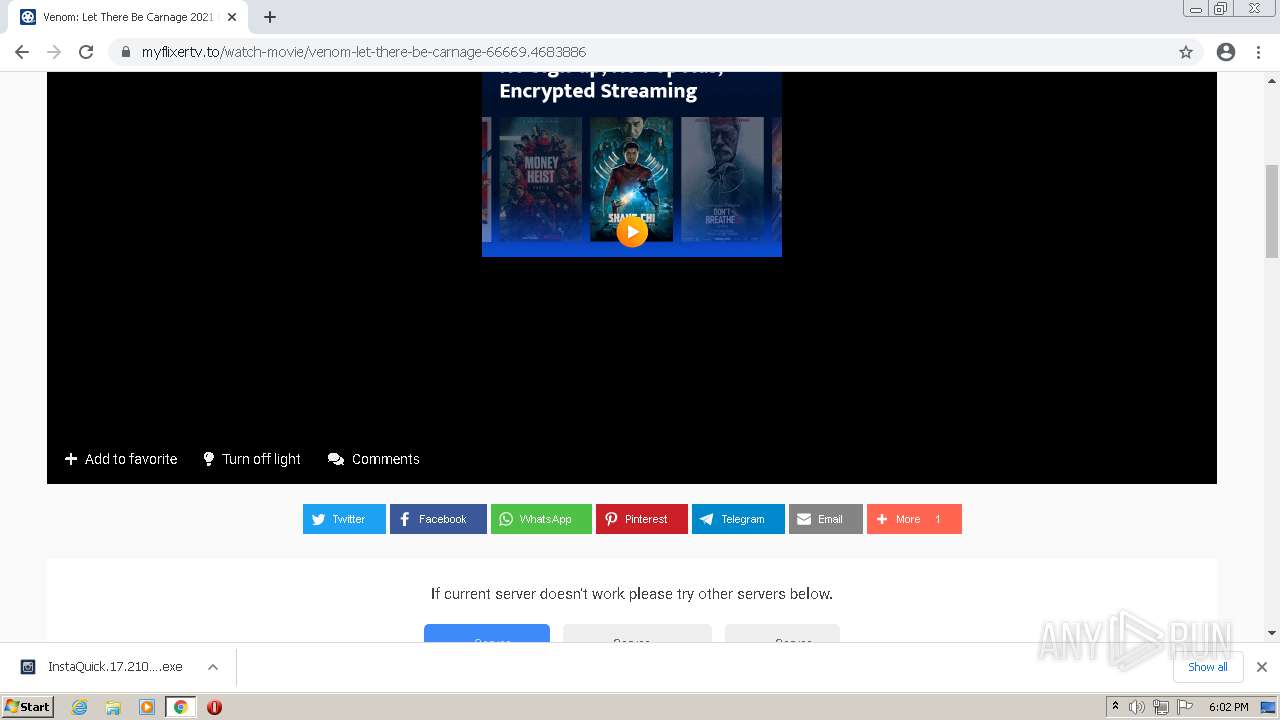This screenshot has height=720, width=1280.
Task: Open the media player taskbar icon
Action: (147, 707)
